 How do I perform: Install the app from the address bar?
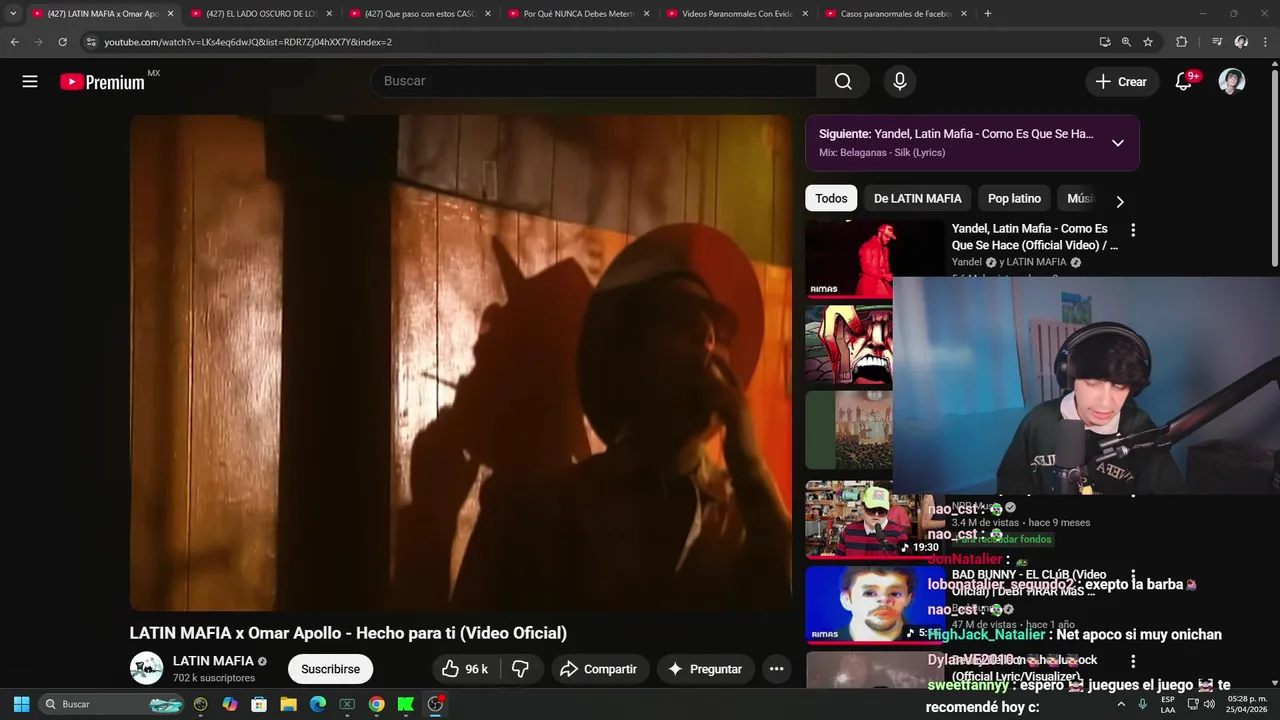(1105, 42)
